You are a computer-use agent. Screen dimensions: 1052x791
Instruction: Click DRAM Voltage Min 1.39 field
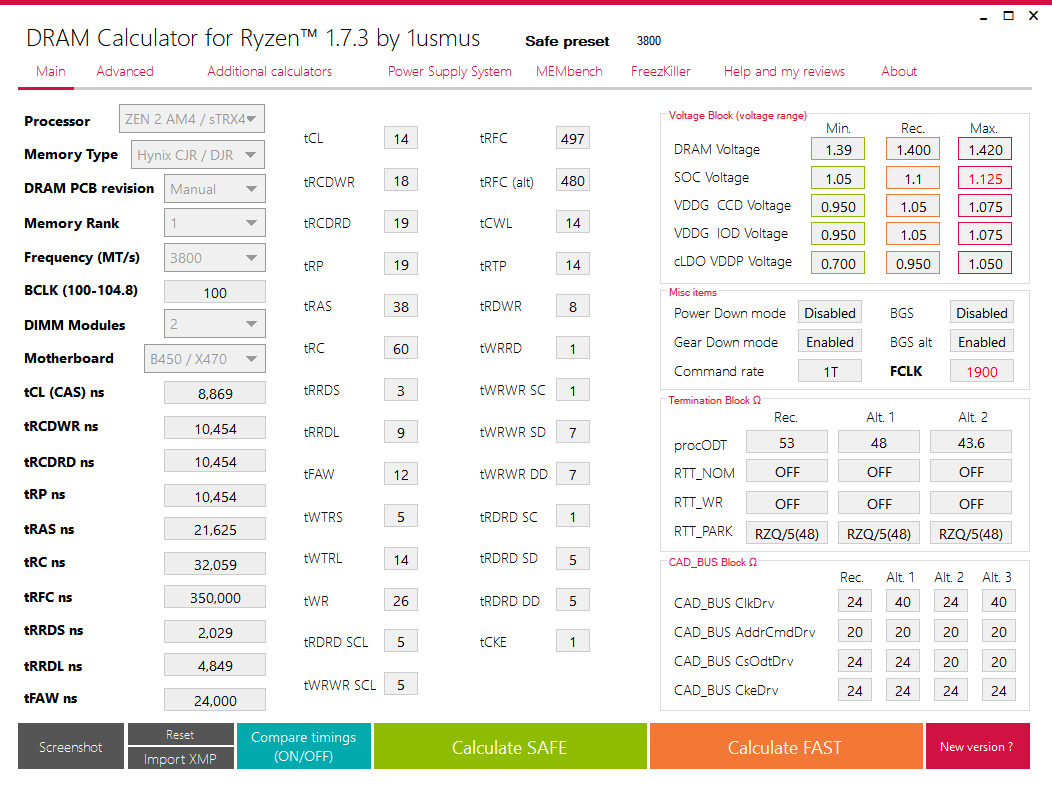pyautogui.click(x=838, y=149)
